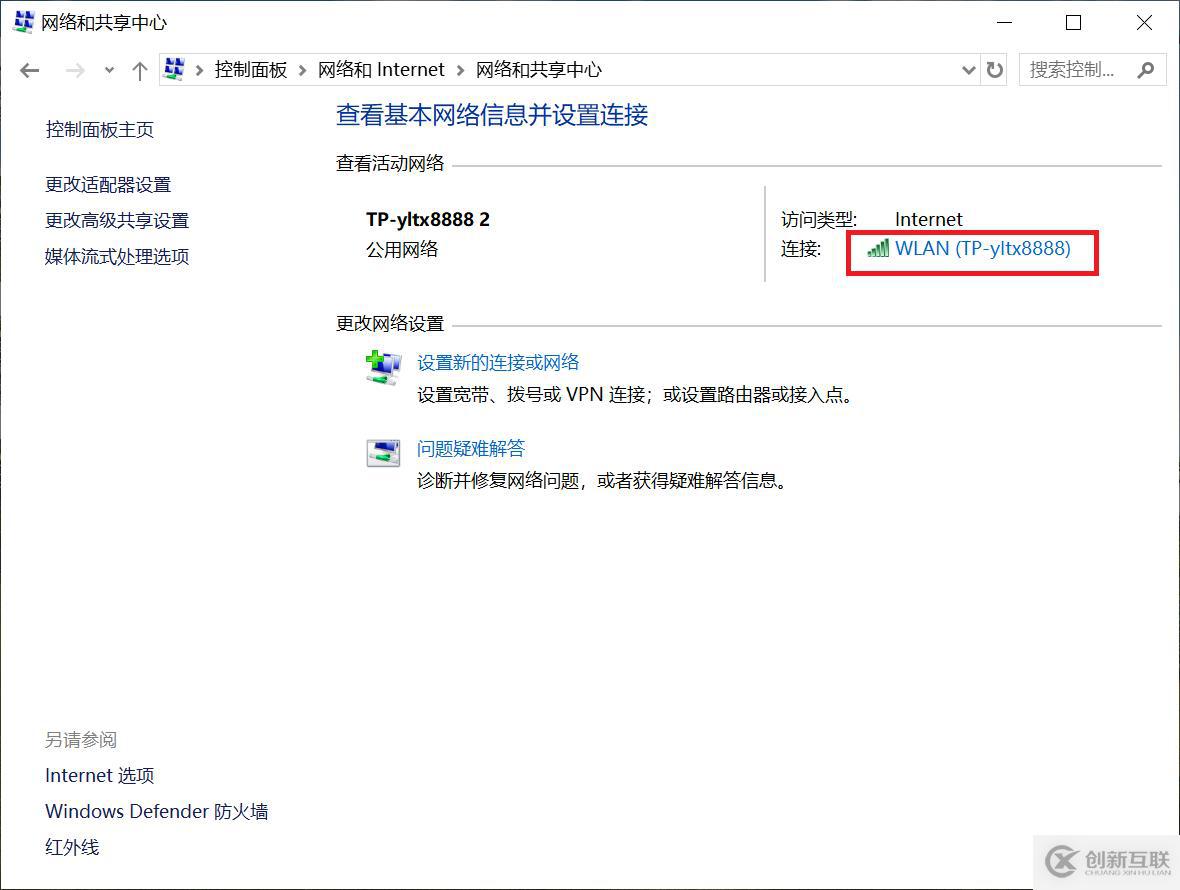The image size is (1180, 890).
Task: Open 更改高级共享设置 in the sidebar
Action: [117, 221]
